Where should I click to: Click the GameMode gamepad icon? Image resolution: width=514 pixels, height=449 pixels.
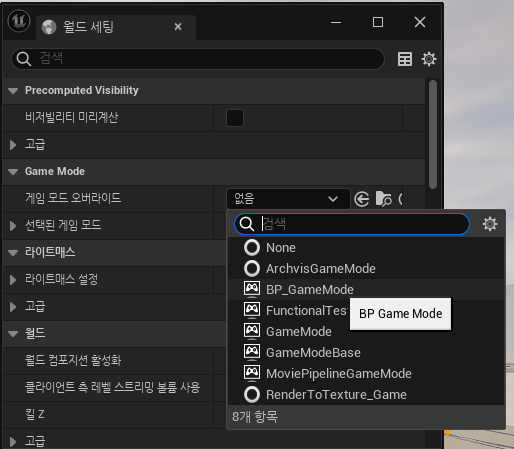click(252, 331)
